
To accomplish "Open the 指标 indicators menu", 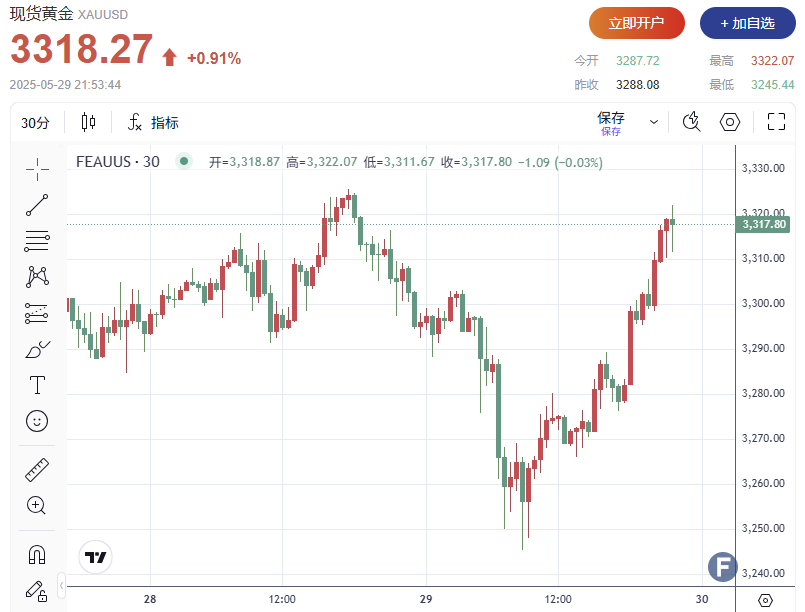I will [x=153, y=123].
